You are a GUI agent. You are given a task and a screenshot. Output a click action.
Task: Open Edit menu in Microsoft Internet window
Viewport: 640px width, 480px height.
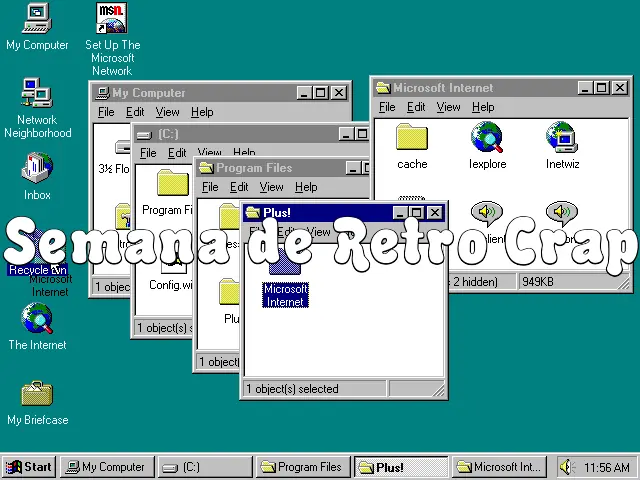click(x=416, y=107)
